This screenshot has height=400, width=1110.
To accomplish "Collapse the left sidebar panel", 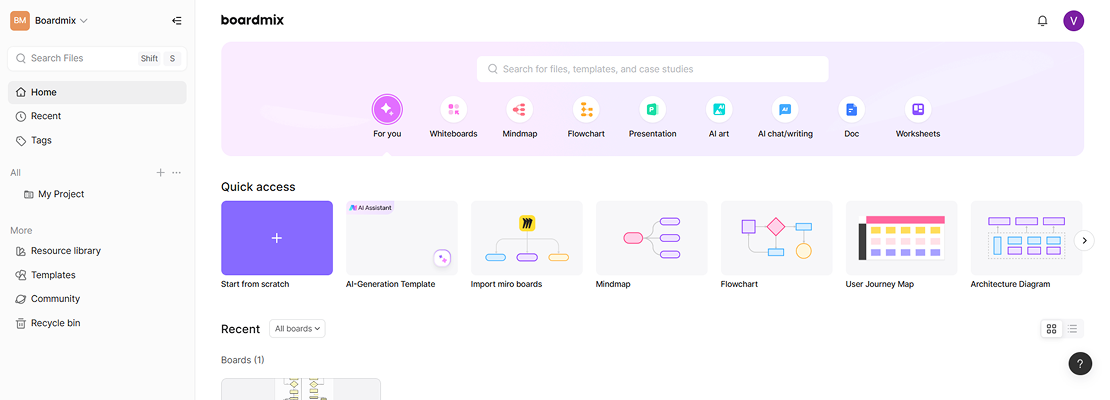I will pos(177,20).
